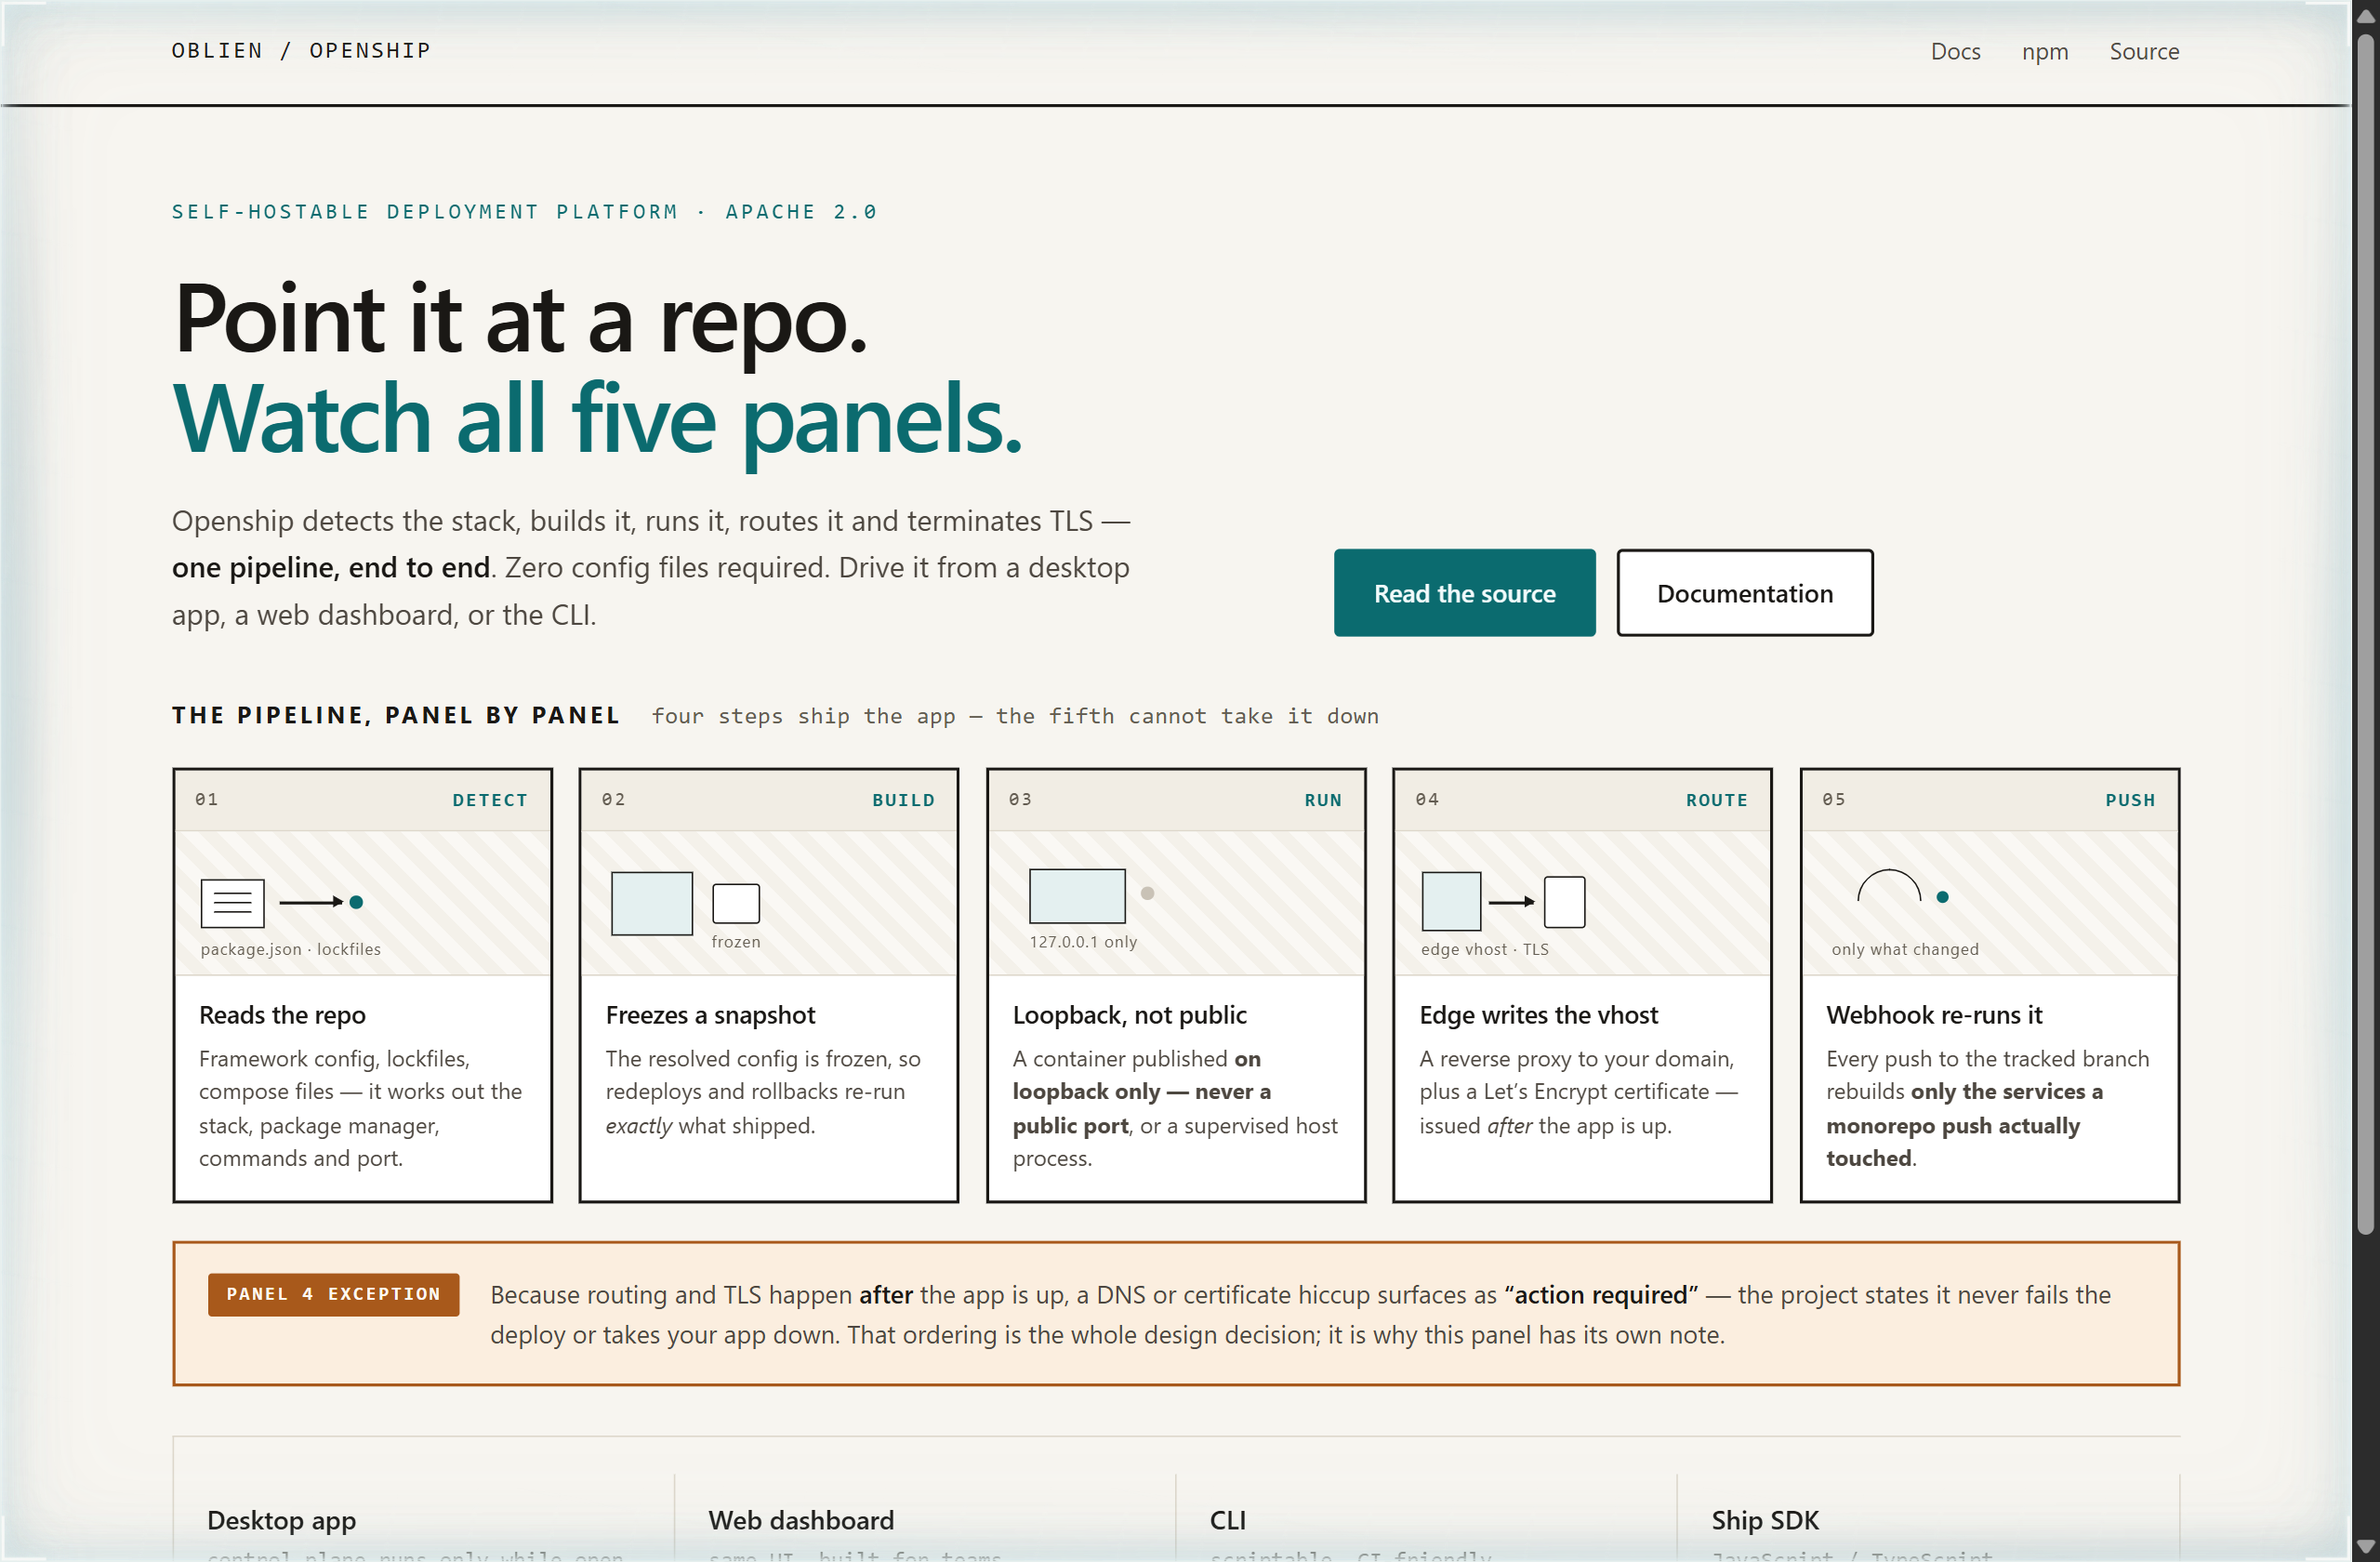Click the package.json · lockfiles caption

click(290, 948)
